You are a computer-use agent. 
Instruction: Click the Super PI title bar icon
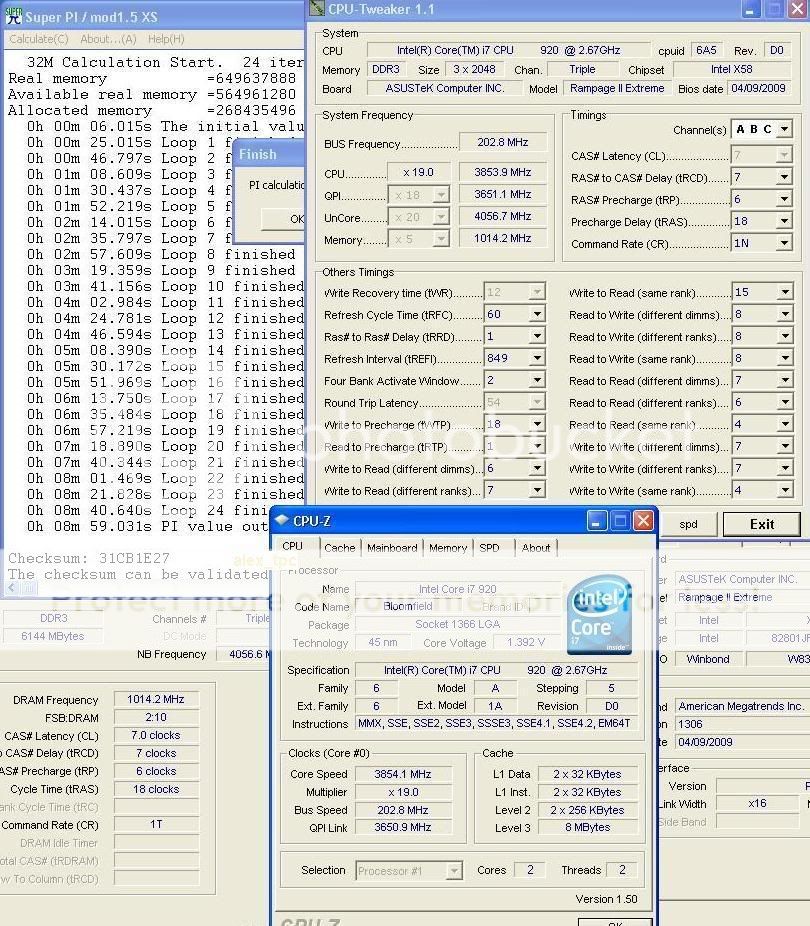pos(14,16)
